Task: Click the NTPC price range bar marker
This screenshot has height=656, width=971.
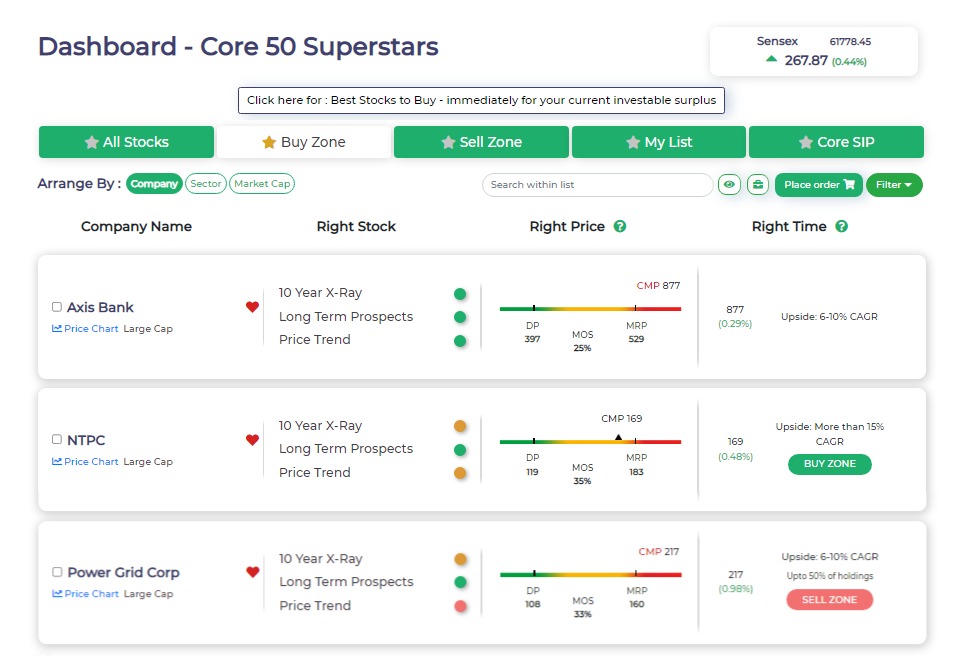Action: click(618, 438)
